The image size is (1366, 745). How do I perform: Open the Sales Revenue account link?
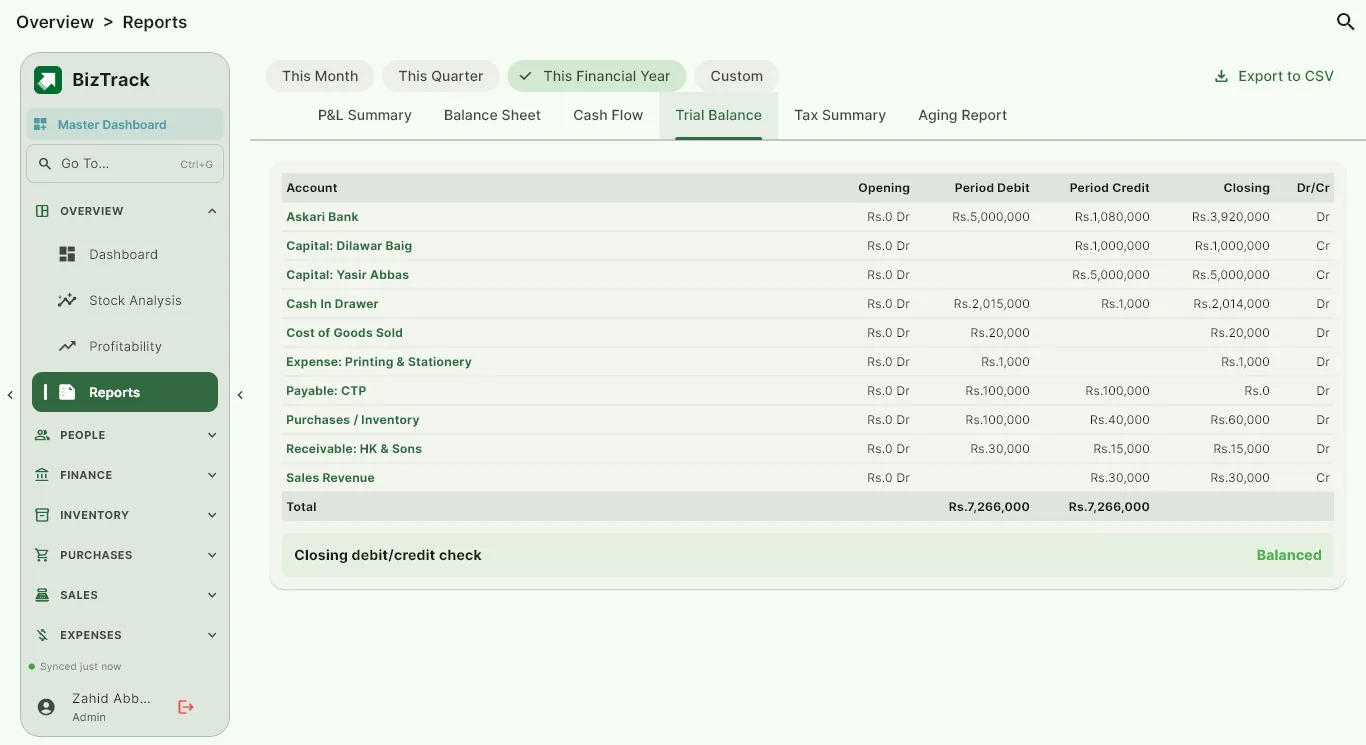coord(330,478)
